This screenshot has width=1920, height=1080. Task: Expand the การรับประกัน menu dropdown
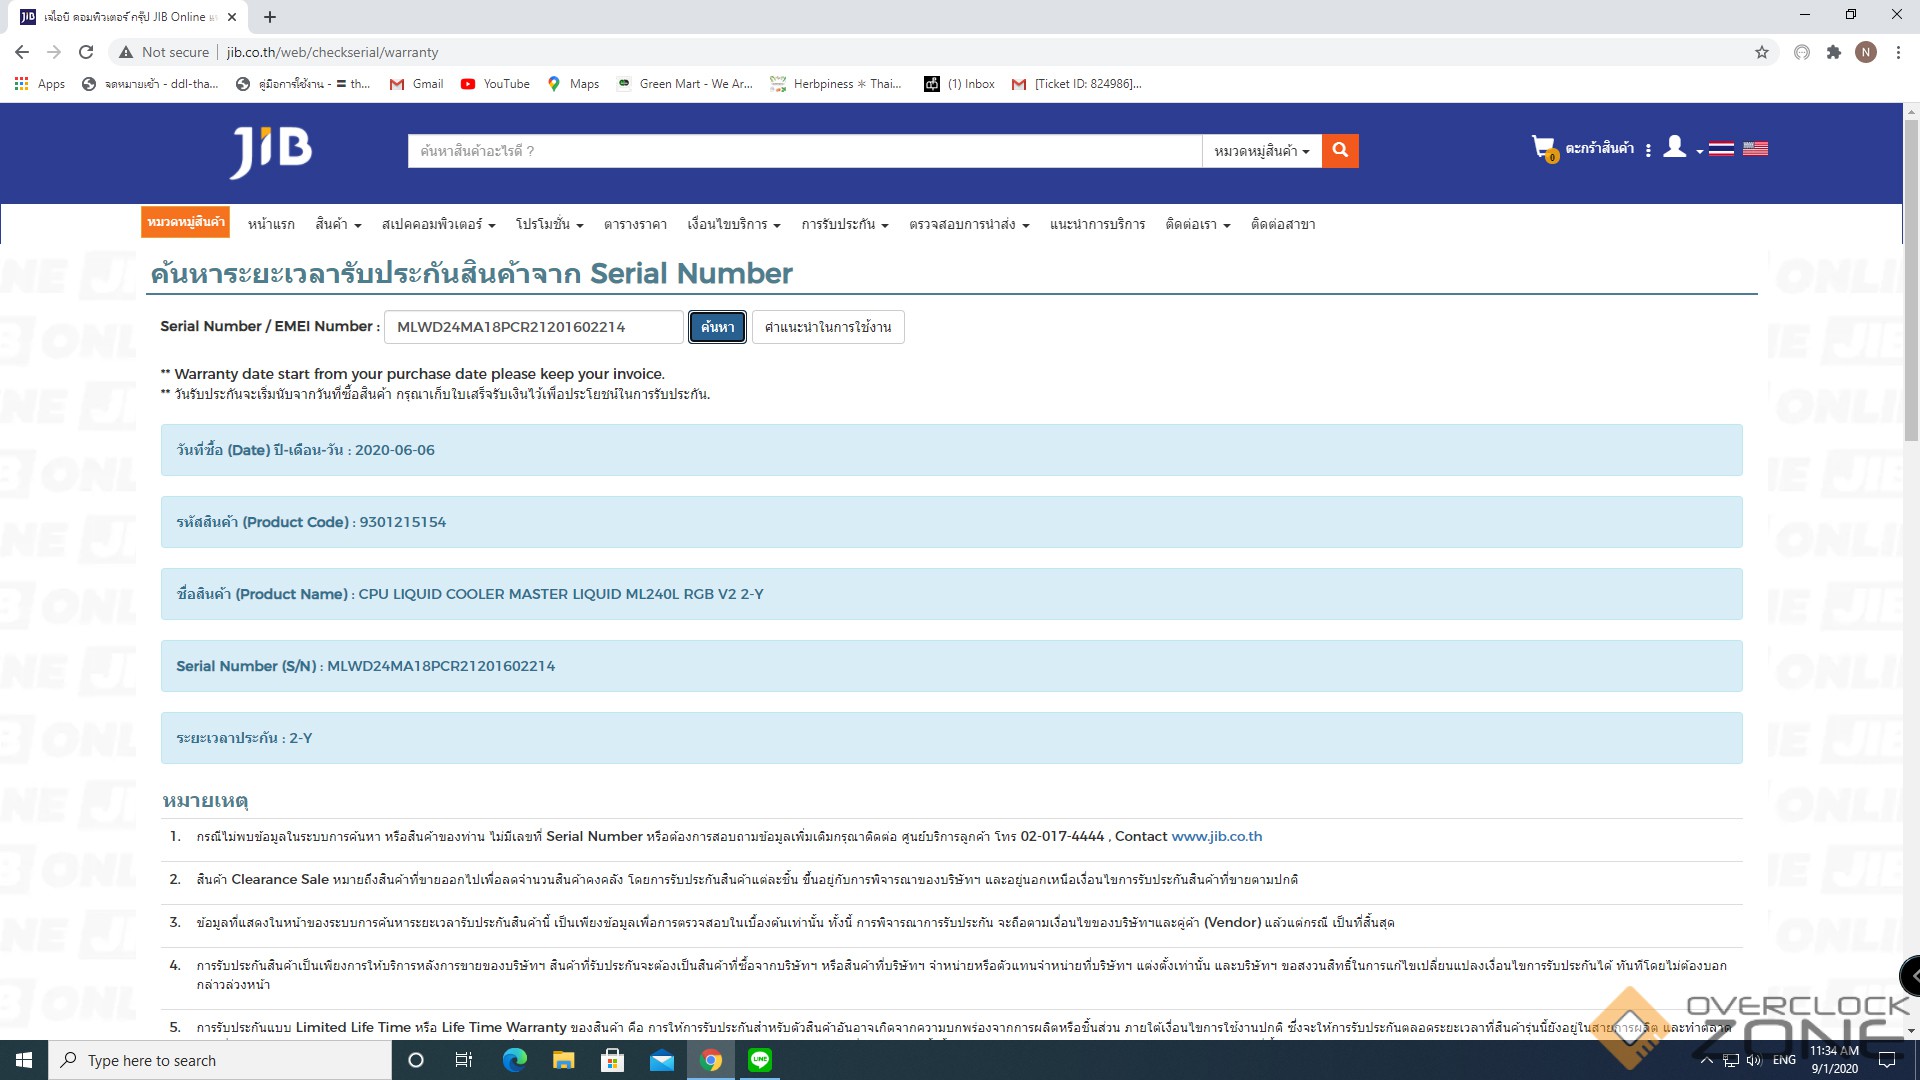tap(844, 224)
